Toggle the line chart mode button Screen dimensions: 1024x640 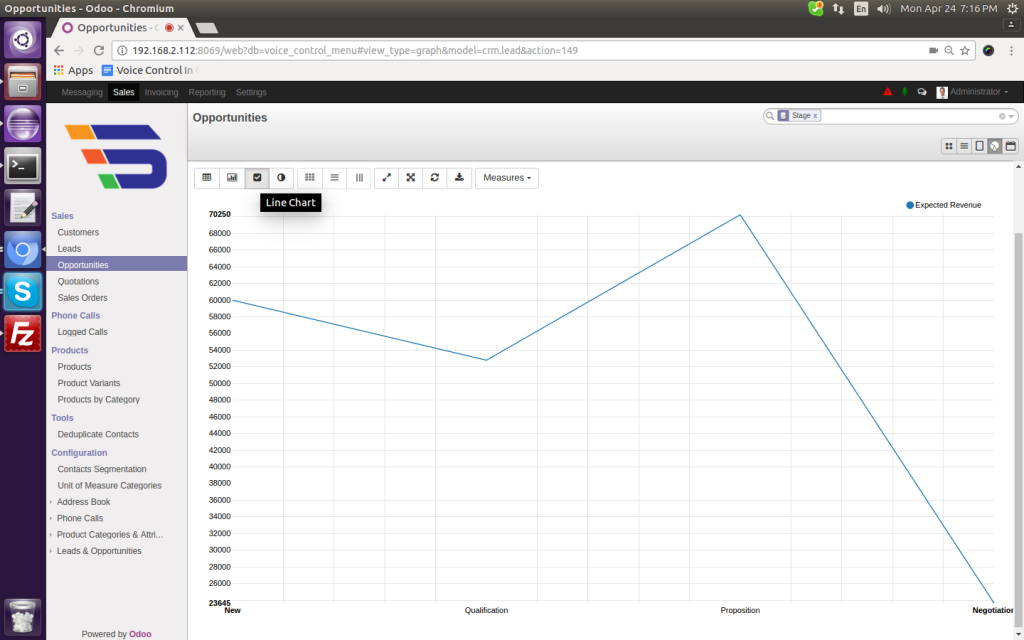point(257,178)
